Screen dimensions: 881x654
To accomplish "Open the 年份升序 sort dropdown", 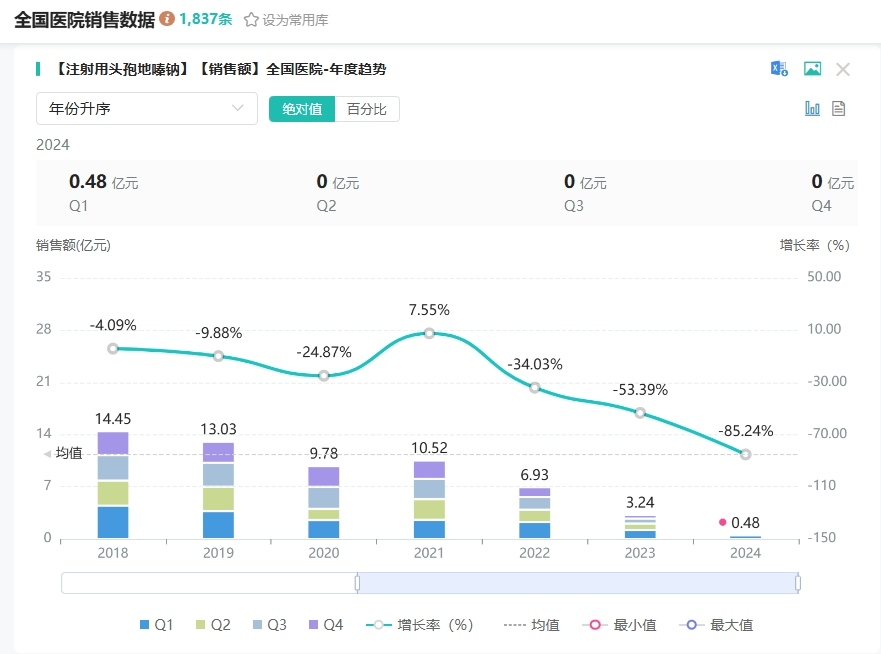I will coord(147,108).
